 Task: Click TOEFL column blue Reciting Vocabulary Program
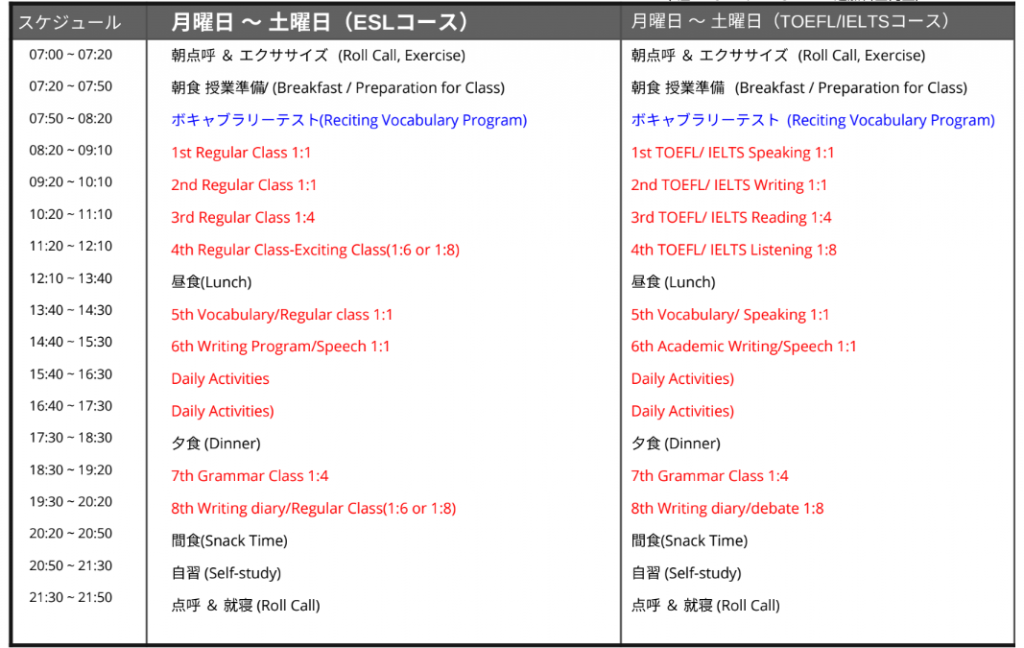pyautogui.click(x=812, y=120)
